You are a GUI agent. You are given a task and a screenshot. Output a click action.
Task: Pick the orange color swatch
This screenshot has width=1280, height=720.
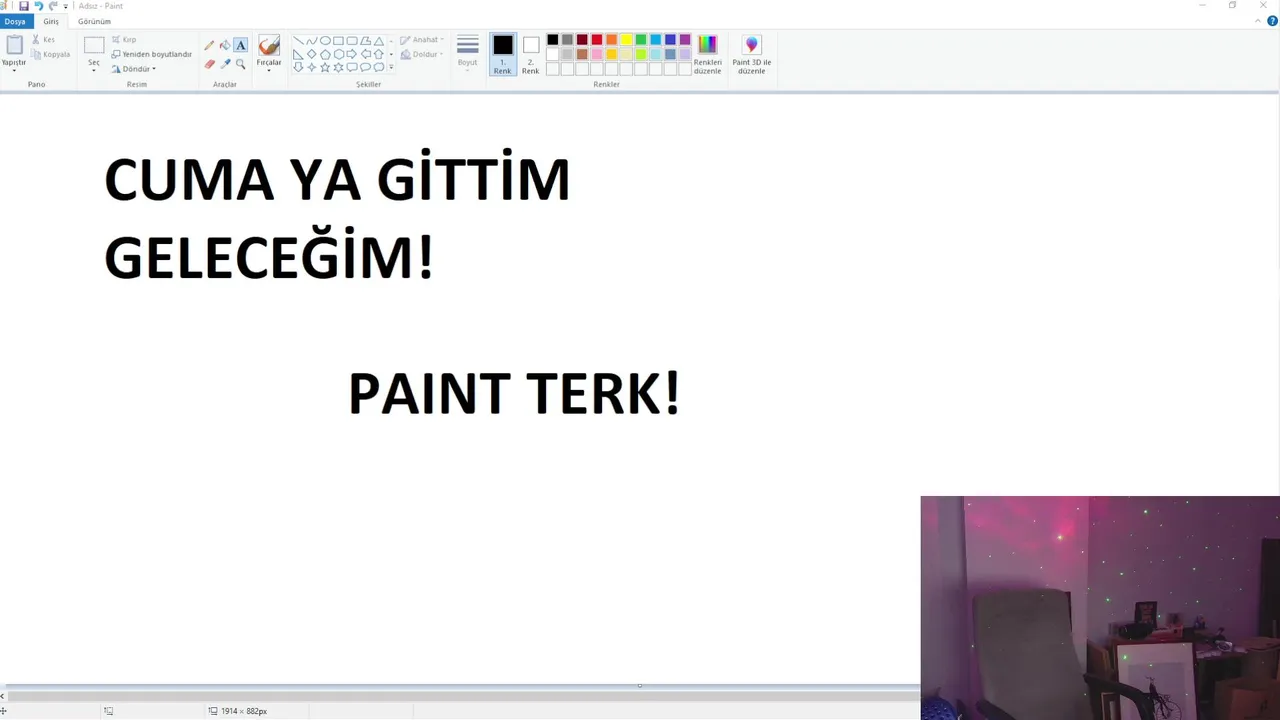coord(611,40)
